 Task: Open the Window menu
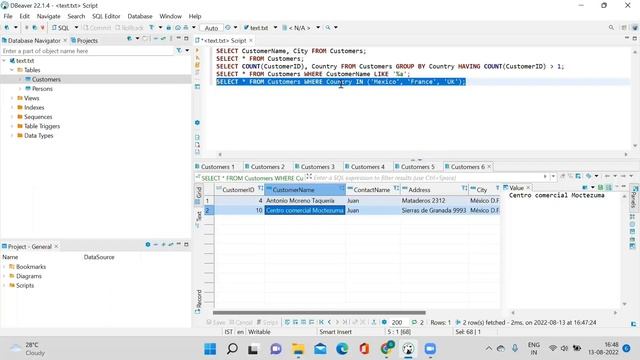click(x=170, y=16)
